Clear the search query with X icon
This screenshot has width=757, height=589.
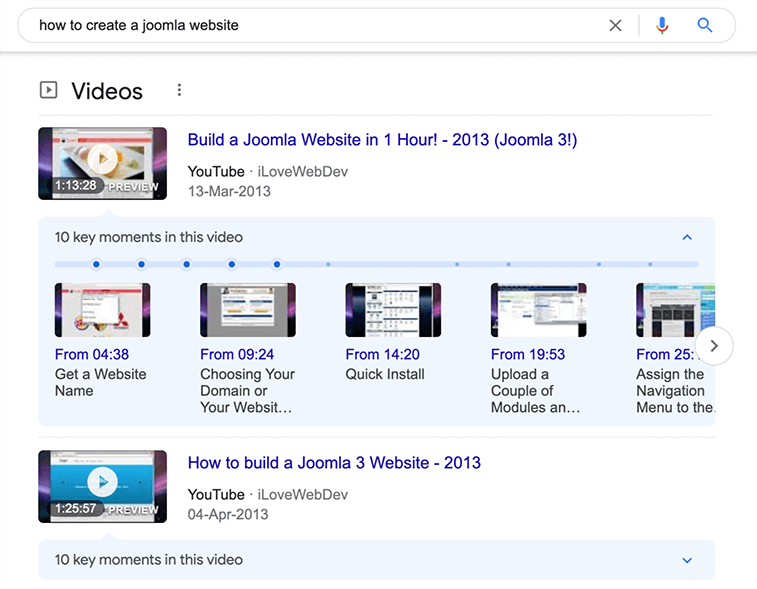(x=615, y=25)
